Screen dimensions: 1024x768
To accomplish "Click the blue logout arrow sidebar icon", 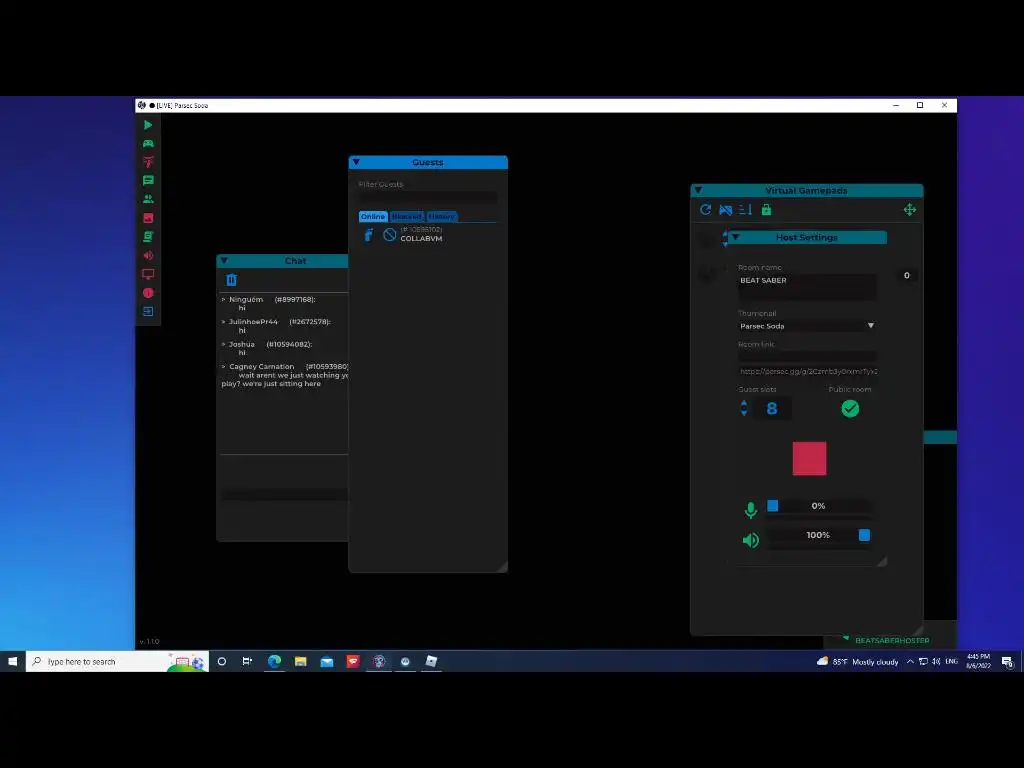I will point(148,312).
